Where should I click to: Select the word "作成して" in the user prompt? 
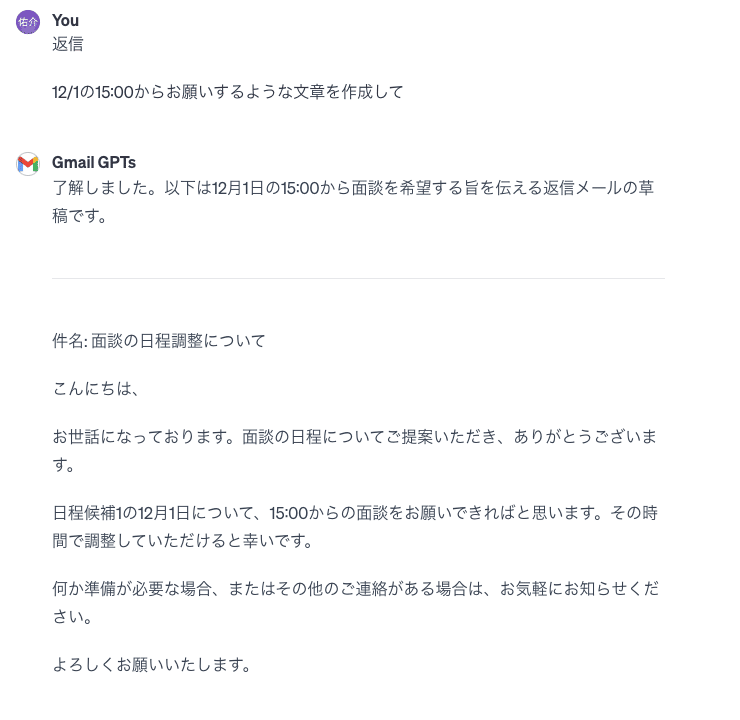point(371,92)
